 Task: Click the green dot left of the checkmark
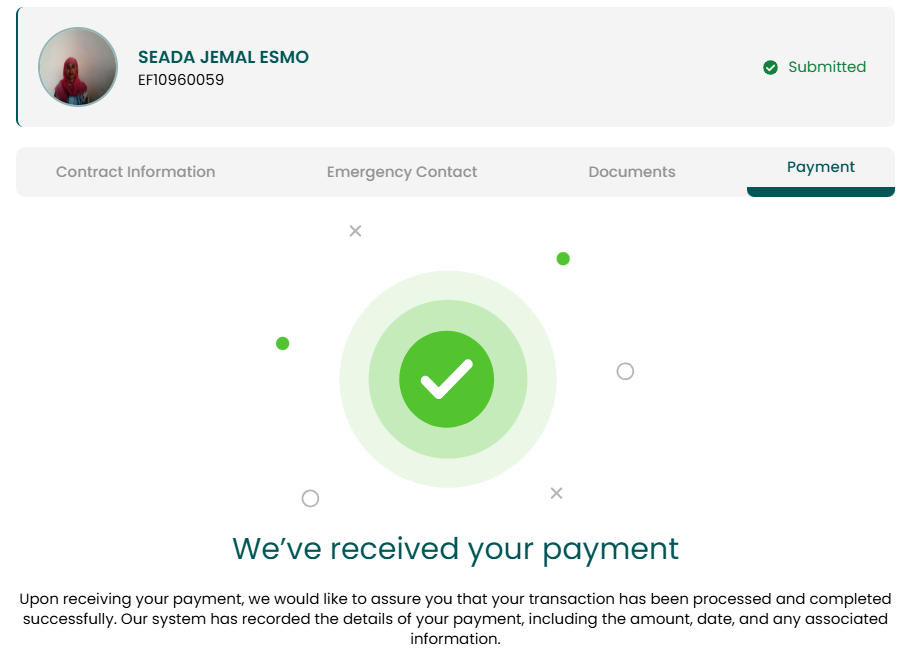pyautogui.click(x=283, y=343)
